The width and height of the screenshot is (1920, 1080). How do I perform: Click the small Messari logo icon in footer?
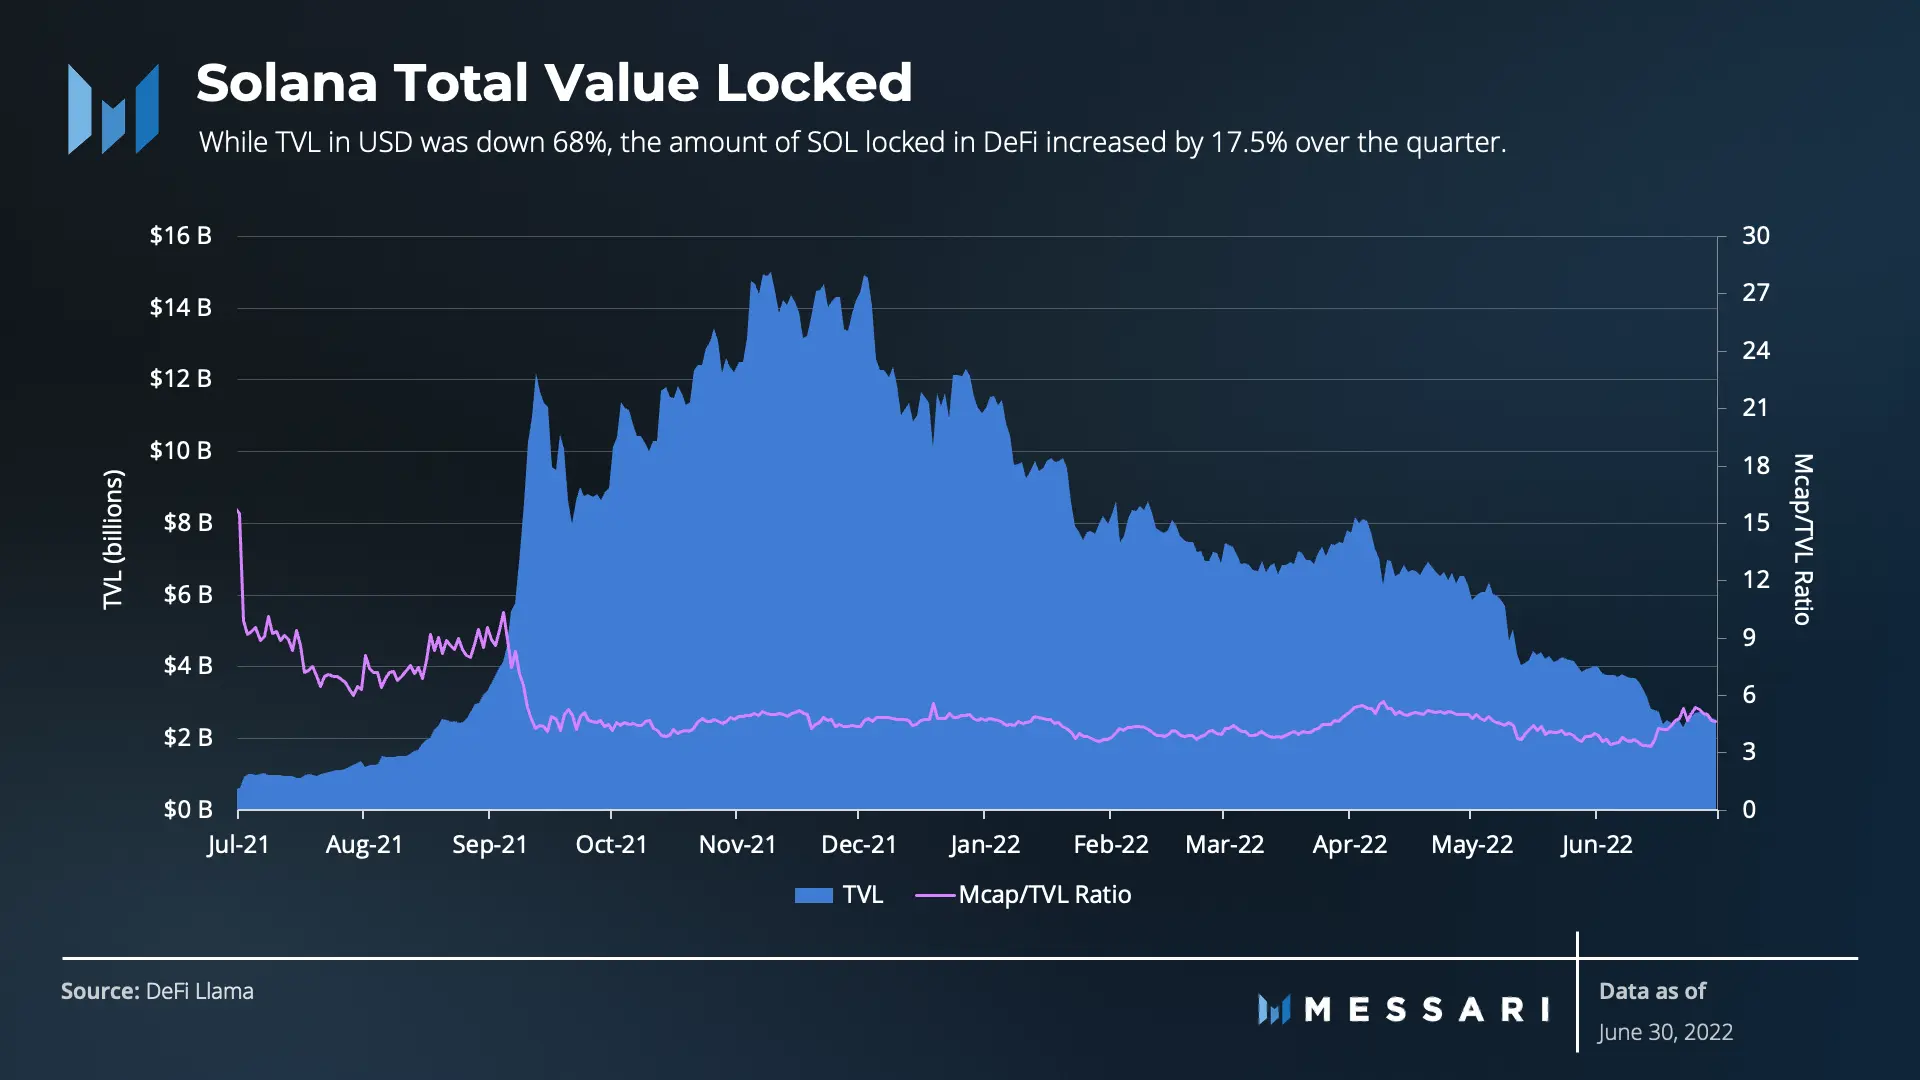point(1274,1009)
